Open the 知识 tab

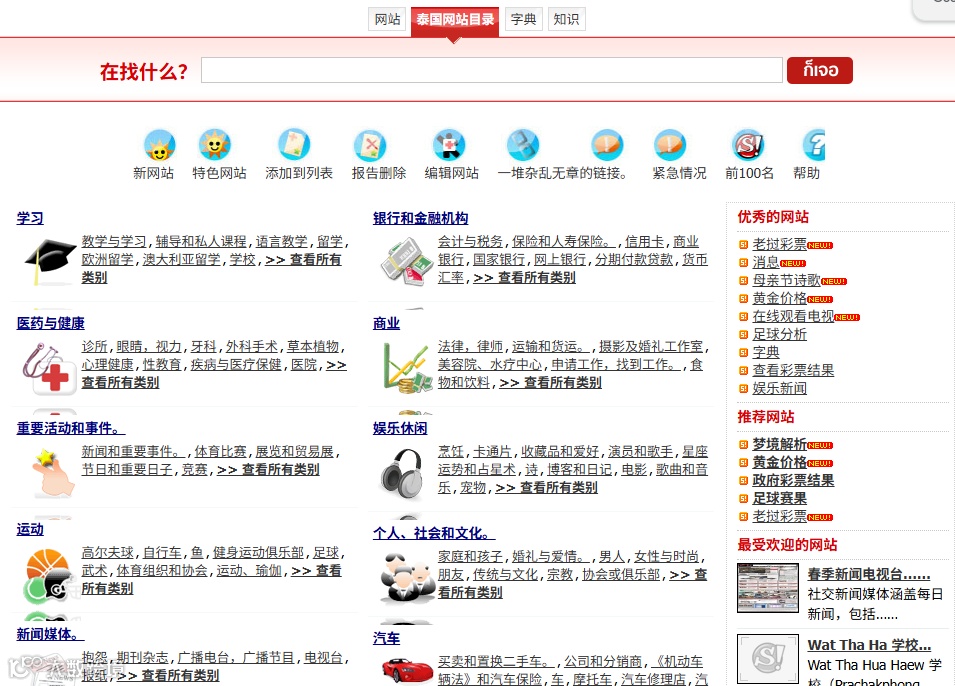(x=566, y=19)
